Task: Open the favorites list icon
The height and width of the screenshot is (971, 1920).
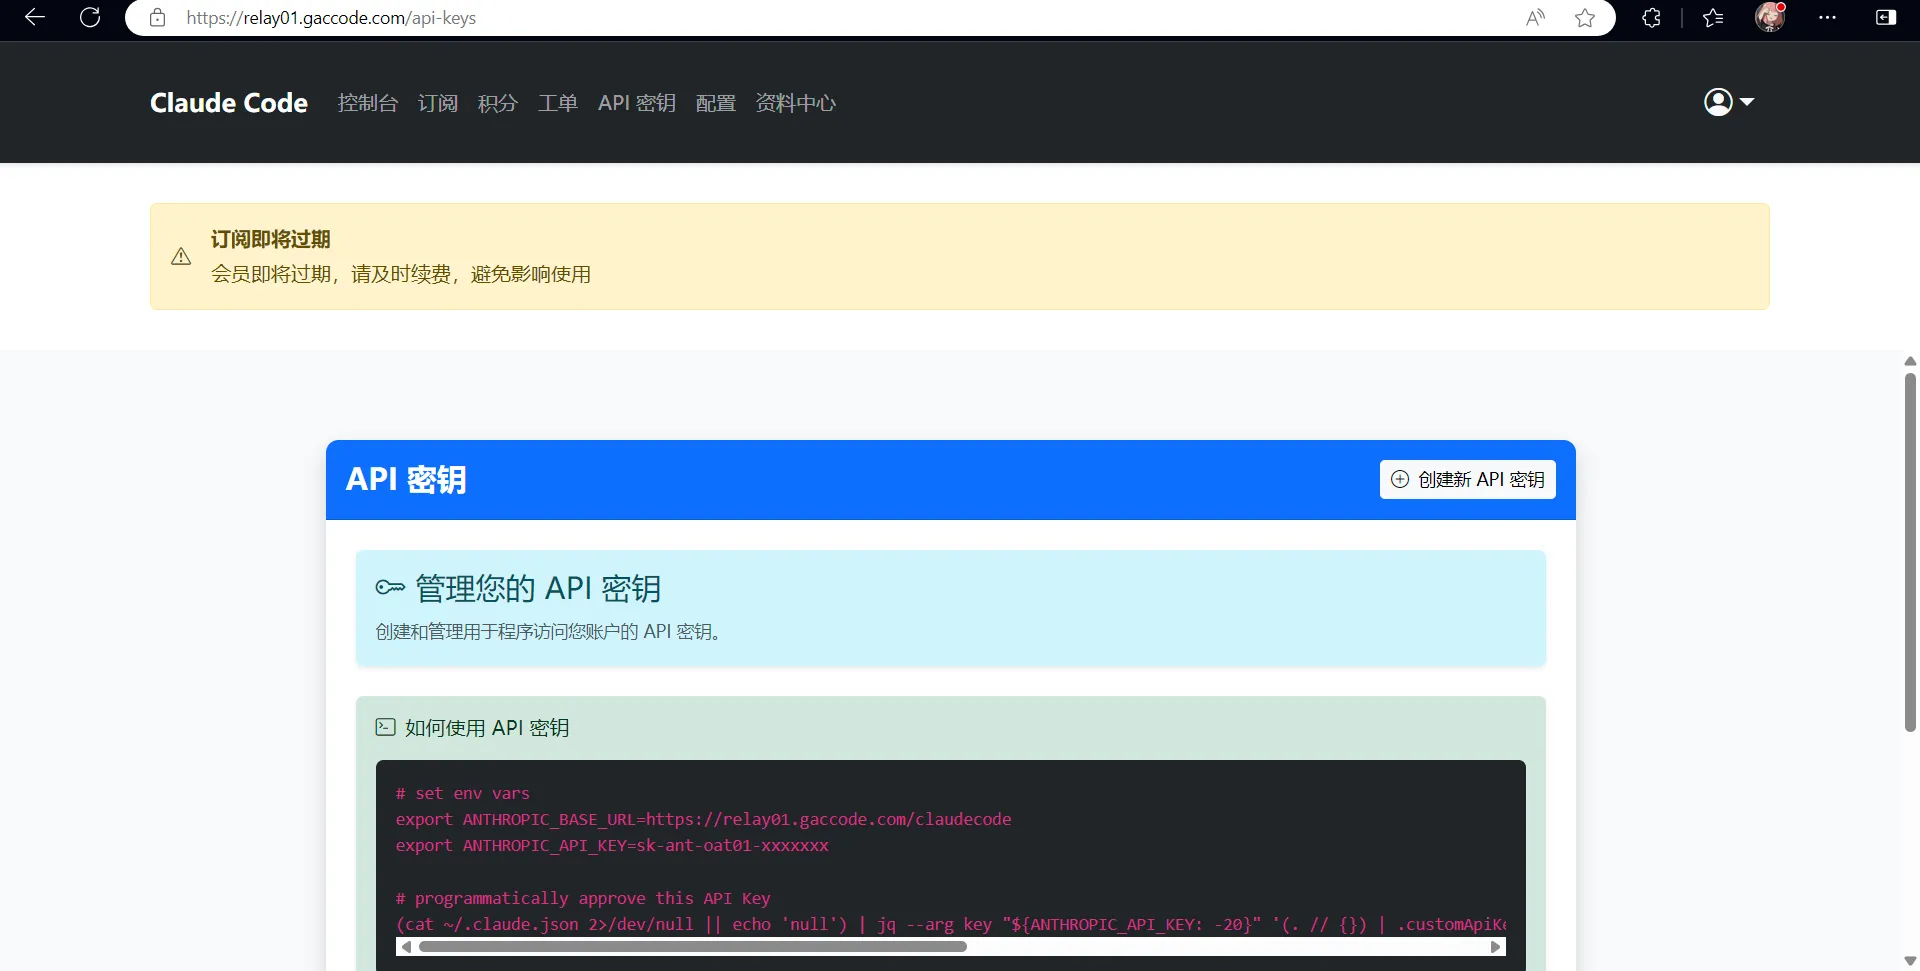Action: point(1713,18)
